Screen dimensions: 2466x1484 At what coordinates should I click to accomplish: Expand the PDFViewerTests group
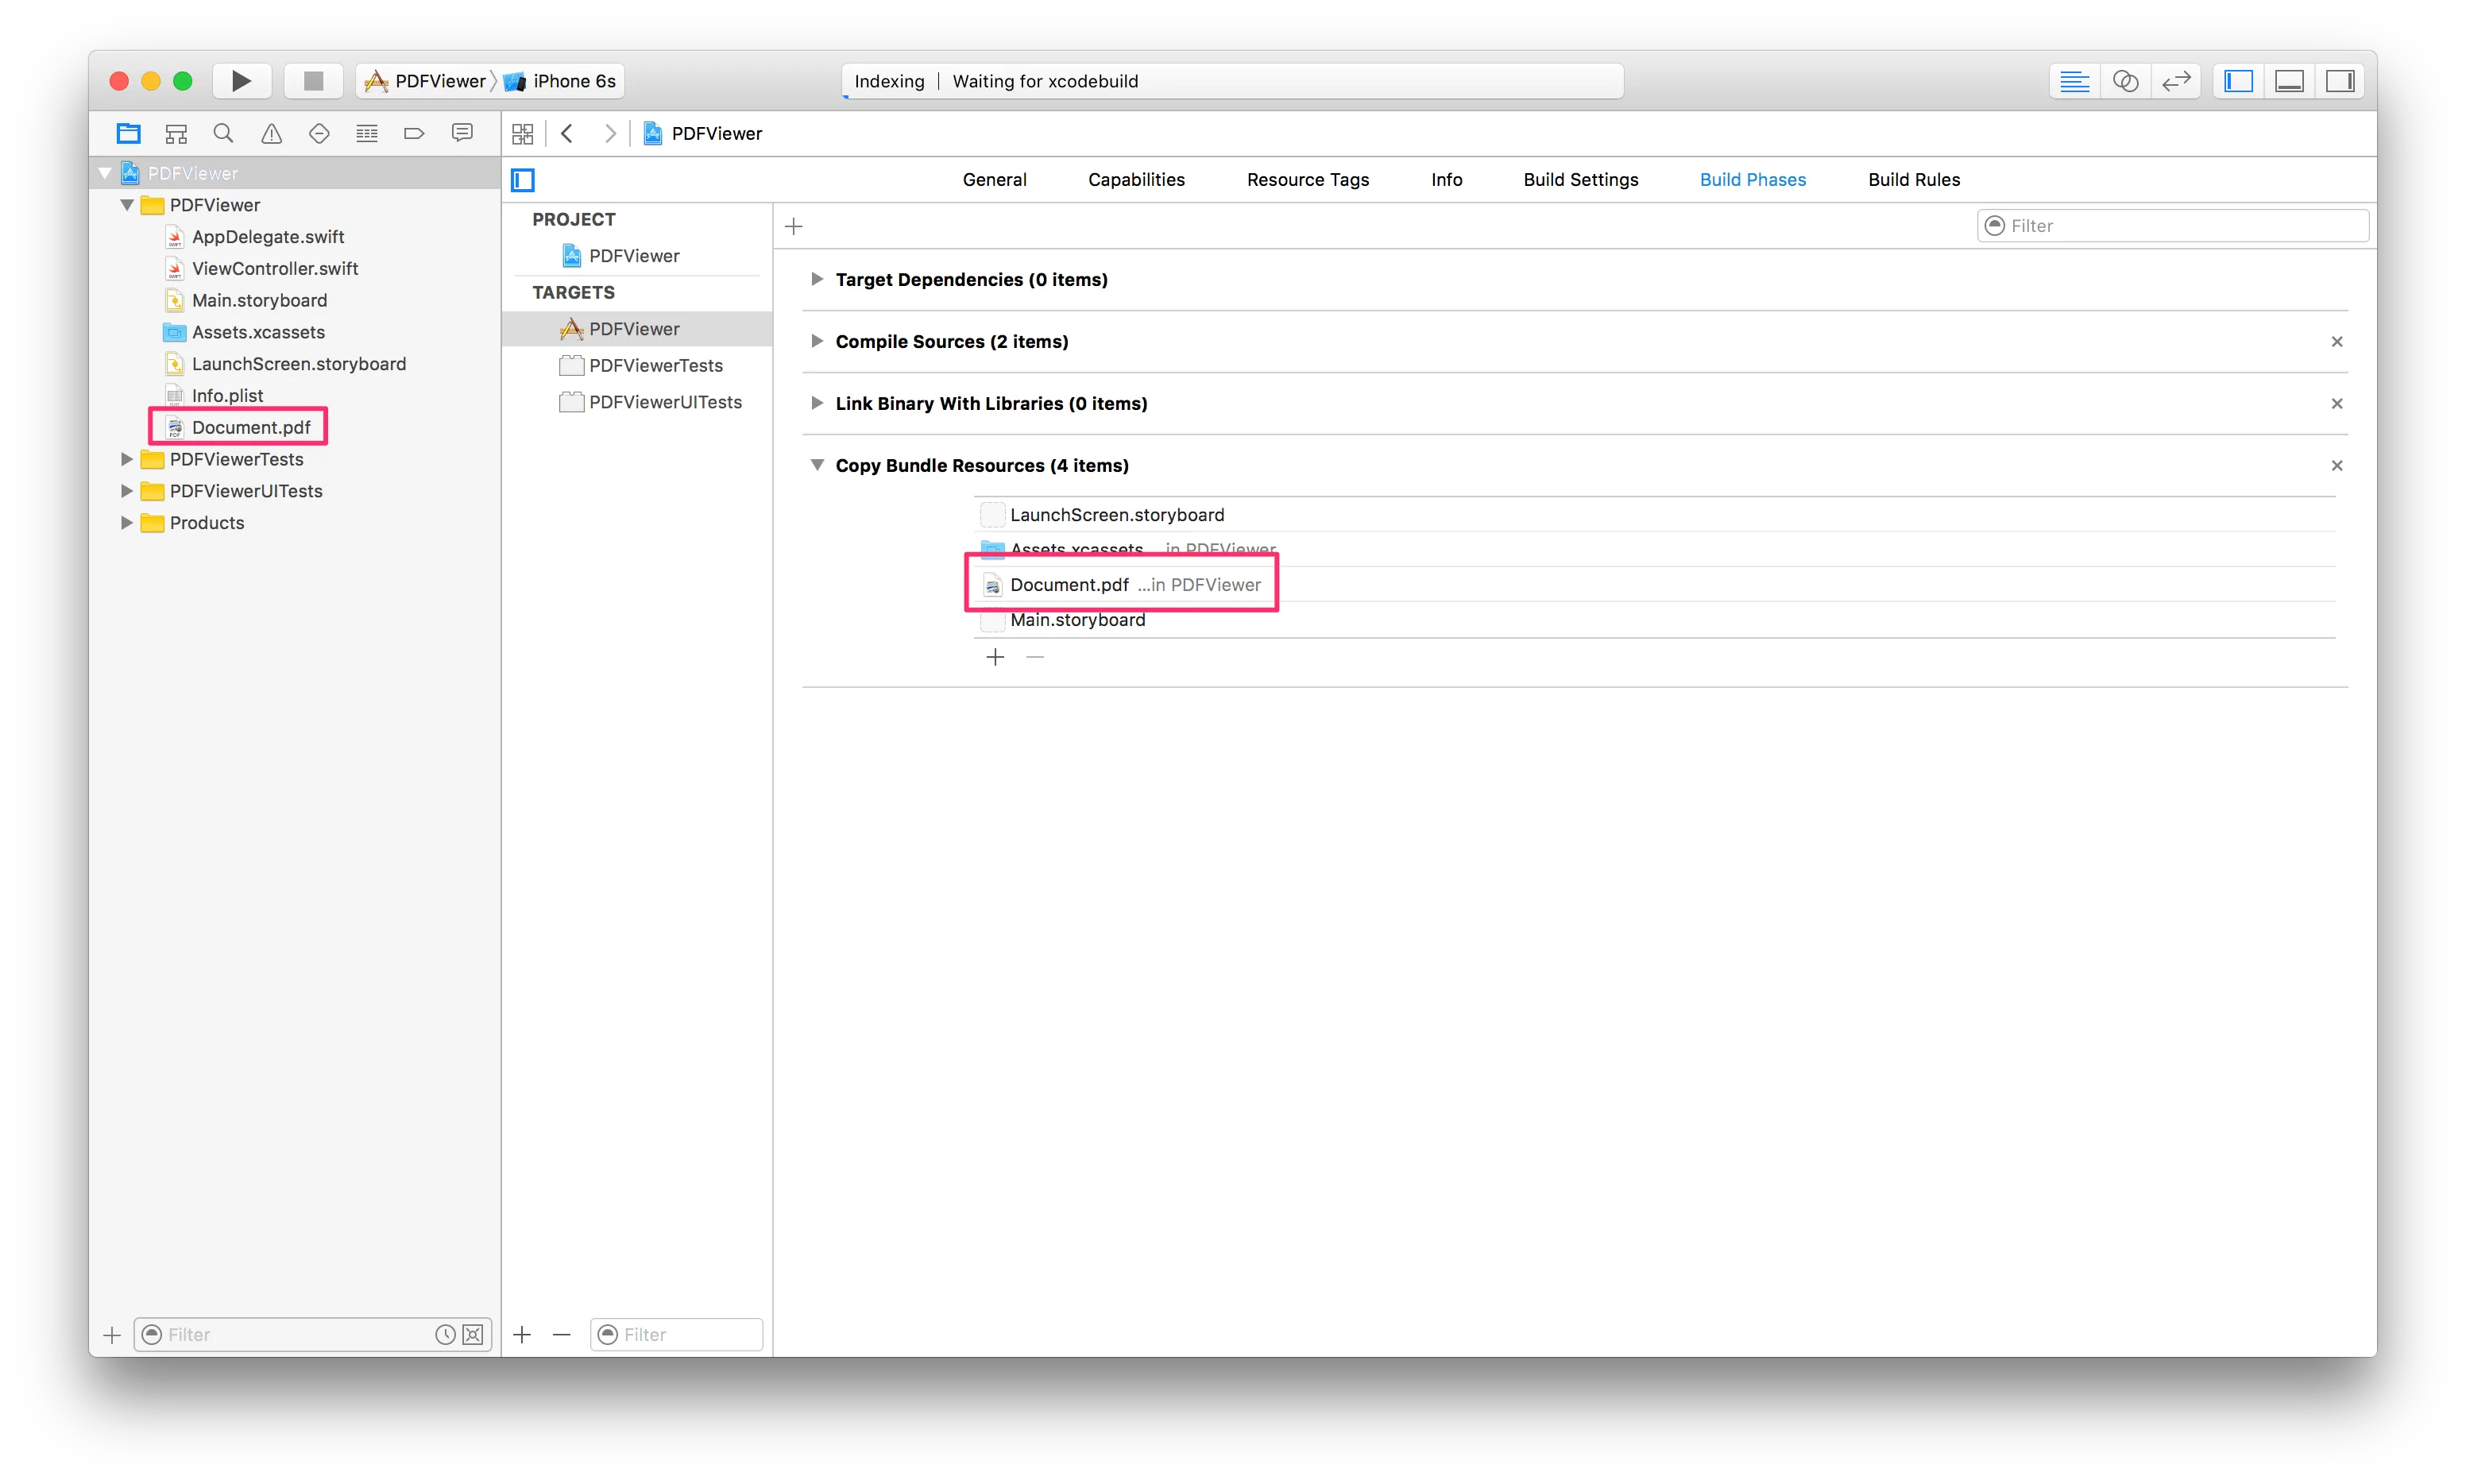(126, 459)
